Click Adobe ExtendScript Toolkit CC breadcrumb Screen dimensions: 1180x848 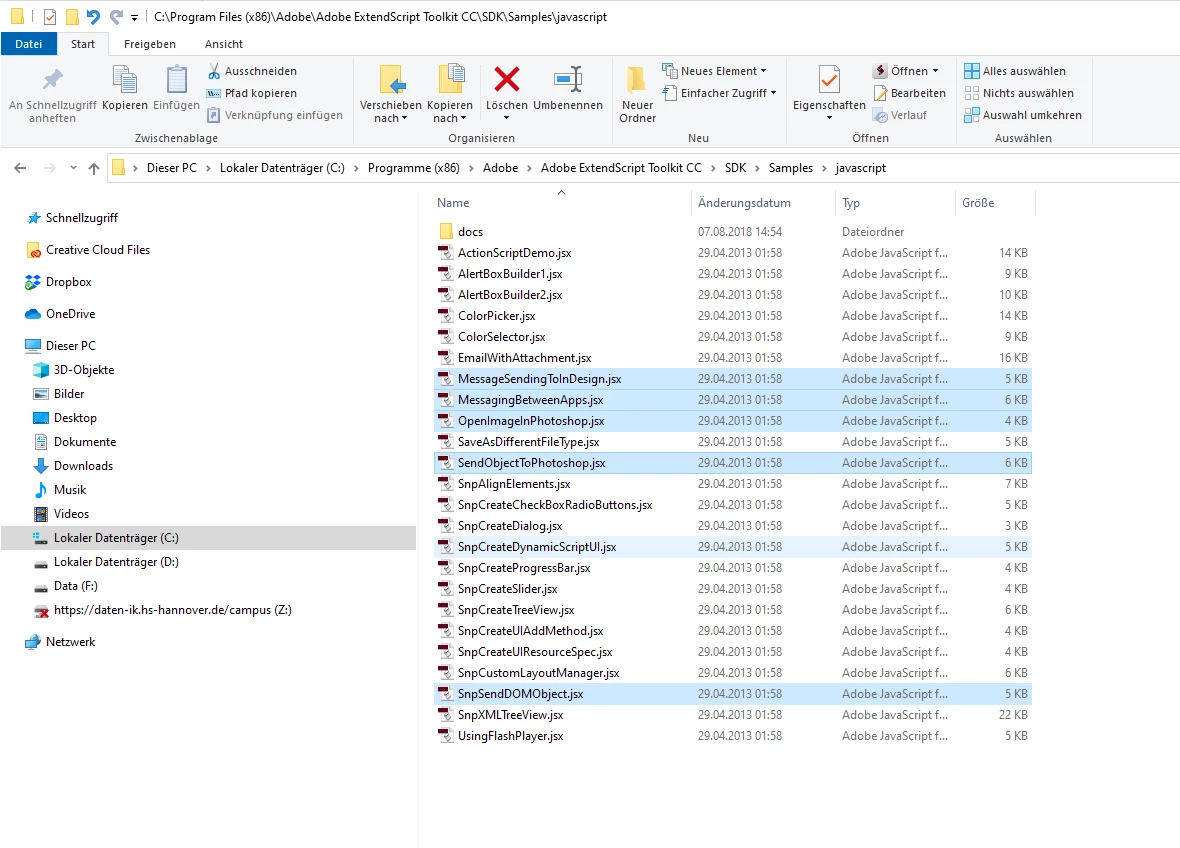point(621,168)
